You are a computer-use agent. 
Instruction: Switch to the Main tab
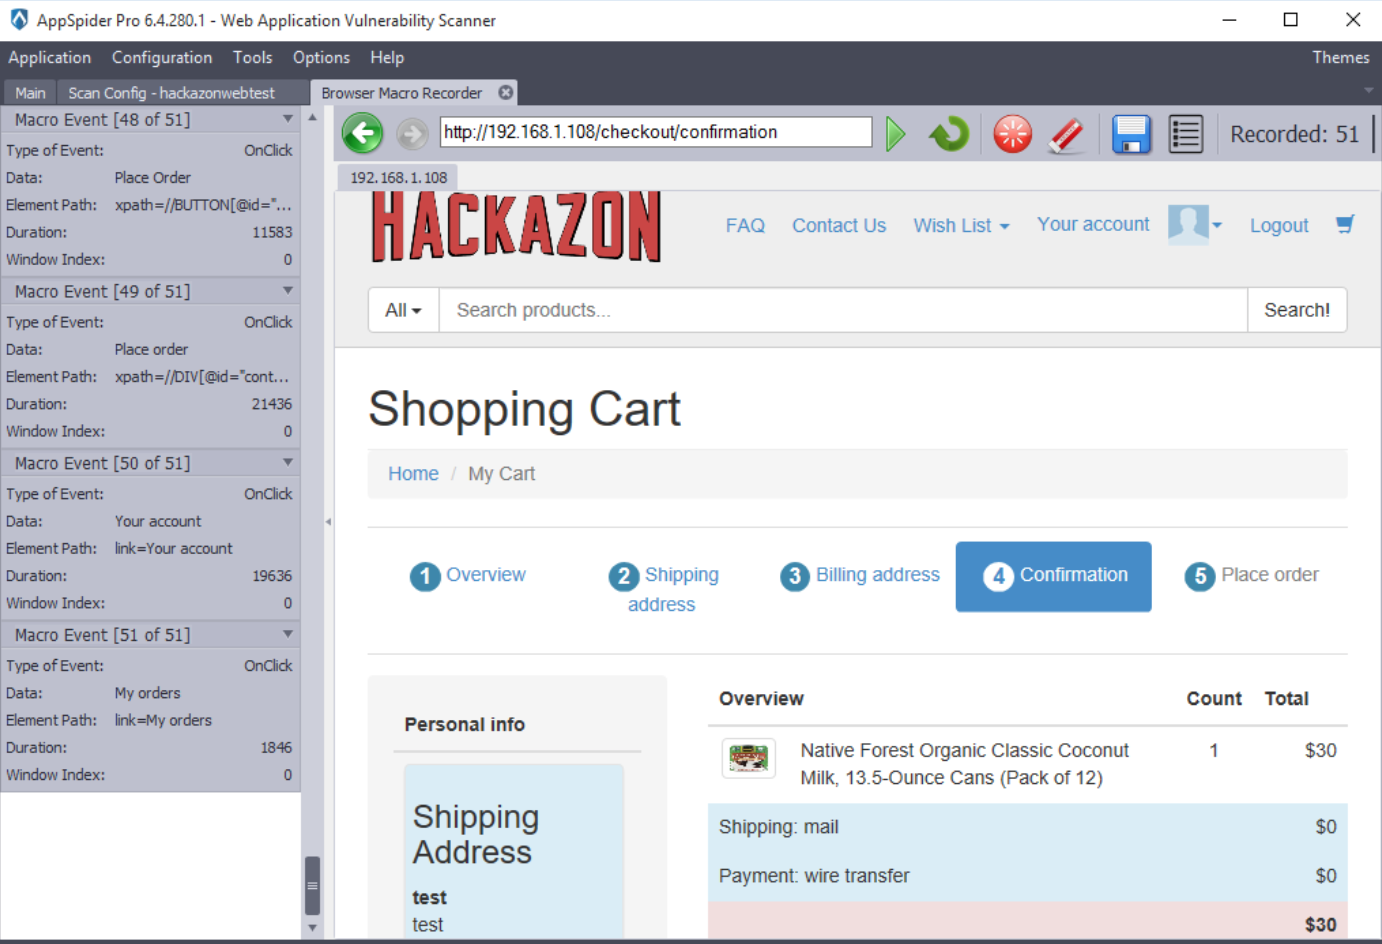[30, 93]
